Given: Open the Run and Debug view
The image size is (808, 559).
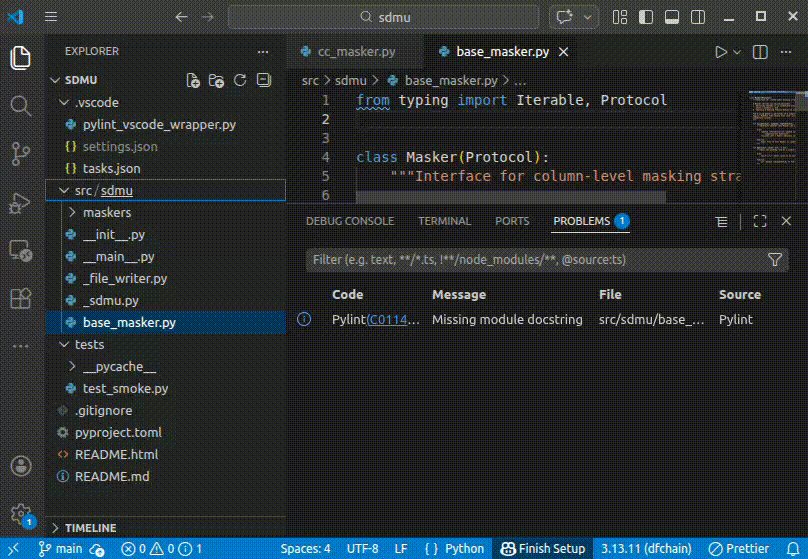Looking at the screenshot, I should [20, 202].
